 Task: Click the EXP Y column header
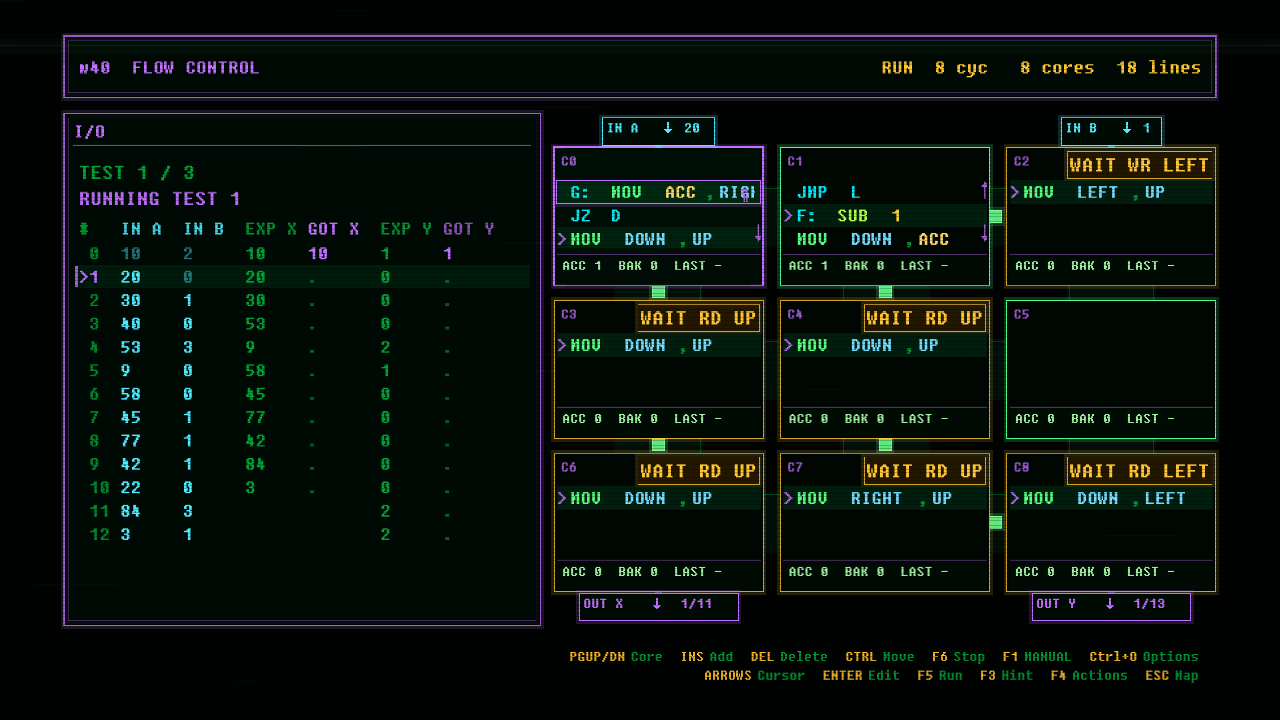click(x=406, y=229)
